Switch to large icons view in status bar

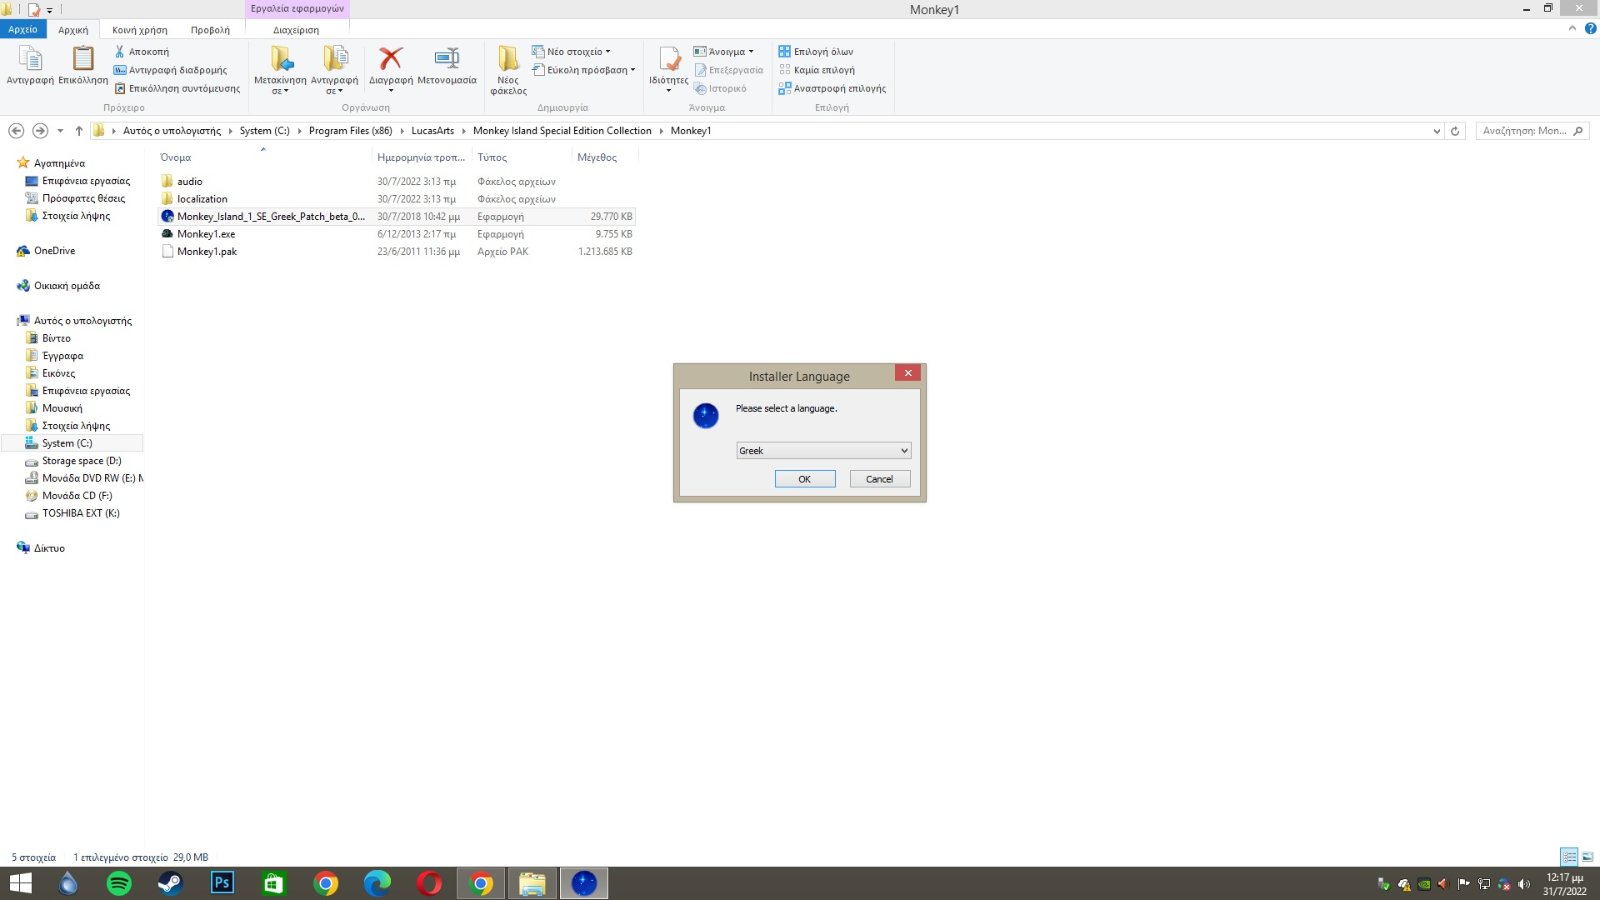coord(1587,857)
